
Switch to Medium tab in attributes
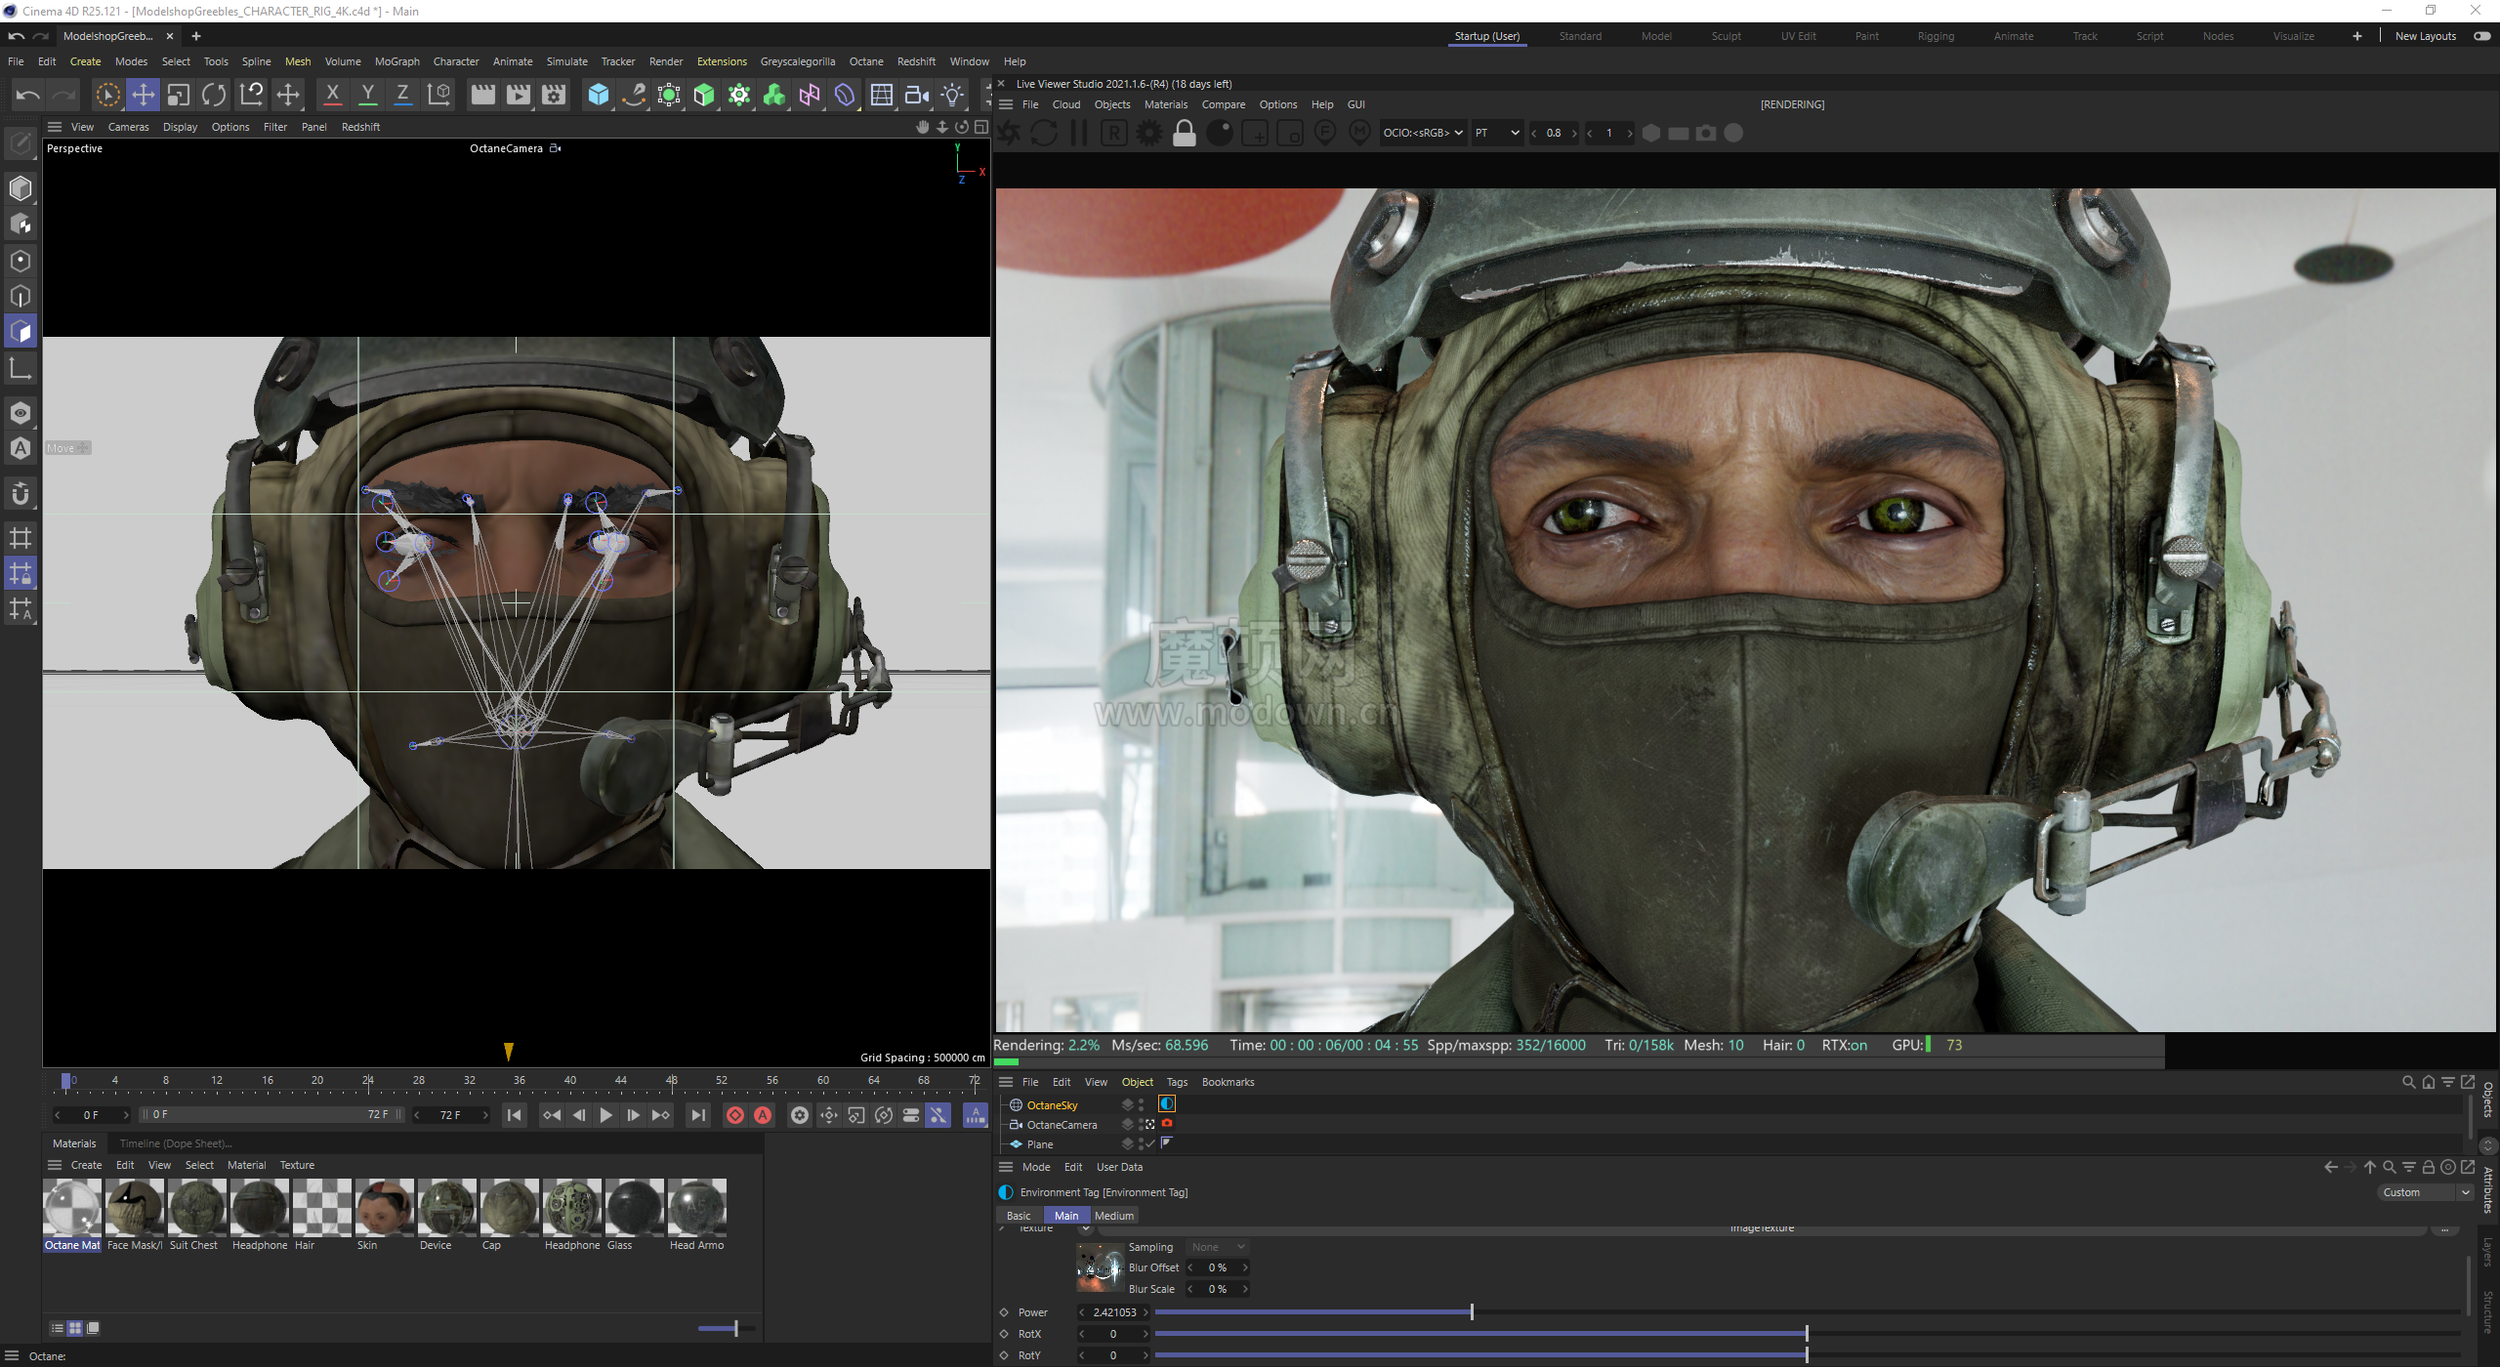(x=1114, y=1216)
